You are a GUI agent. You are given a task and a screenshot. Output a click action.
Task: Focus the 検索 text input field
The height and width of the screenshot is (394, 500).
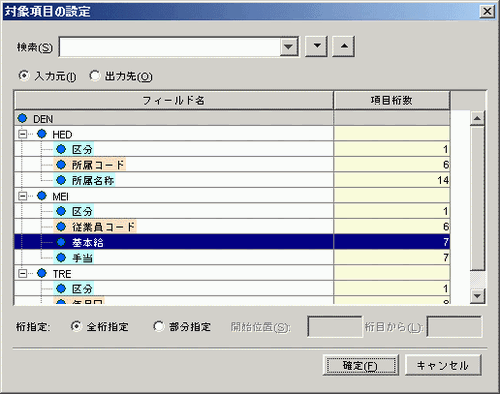coord(170,47)
